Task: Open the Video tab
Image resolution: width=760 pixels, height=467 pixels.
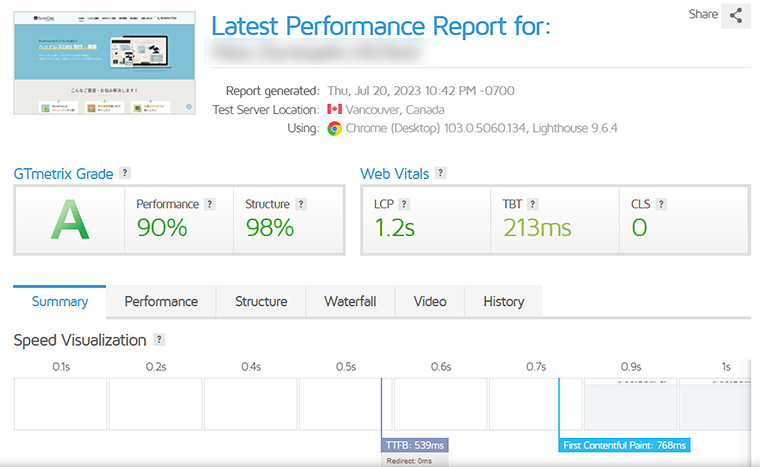Action: (x=430, y=302)
